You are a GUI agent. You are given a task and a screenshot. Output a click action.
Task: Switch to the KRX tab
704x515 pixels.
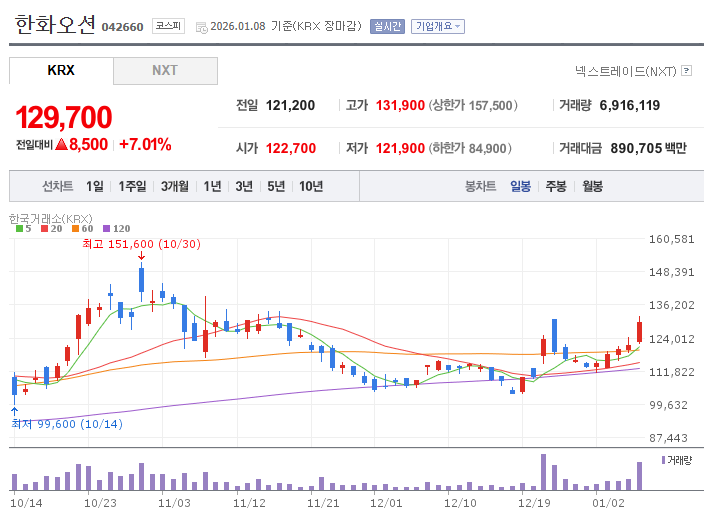click(x=61, y=70)
